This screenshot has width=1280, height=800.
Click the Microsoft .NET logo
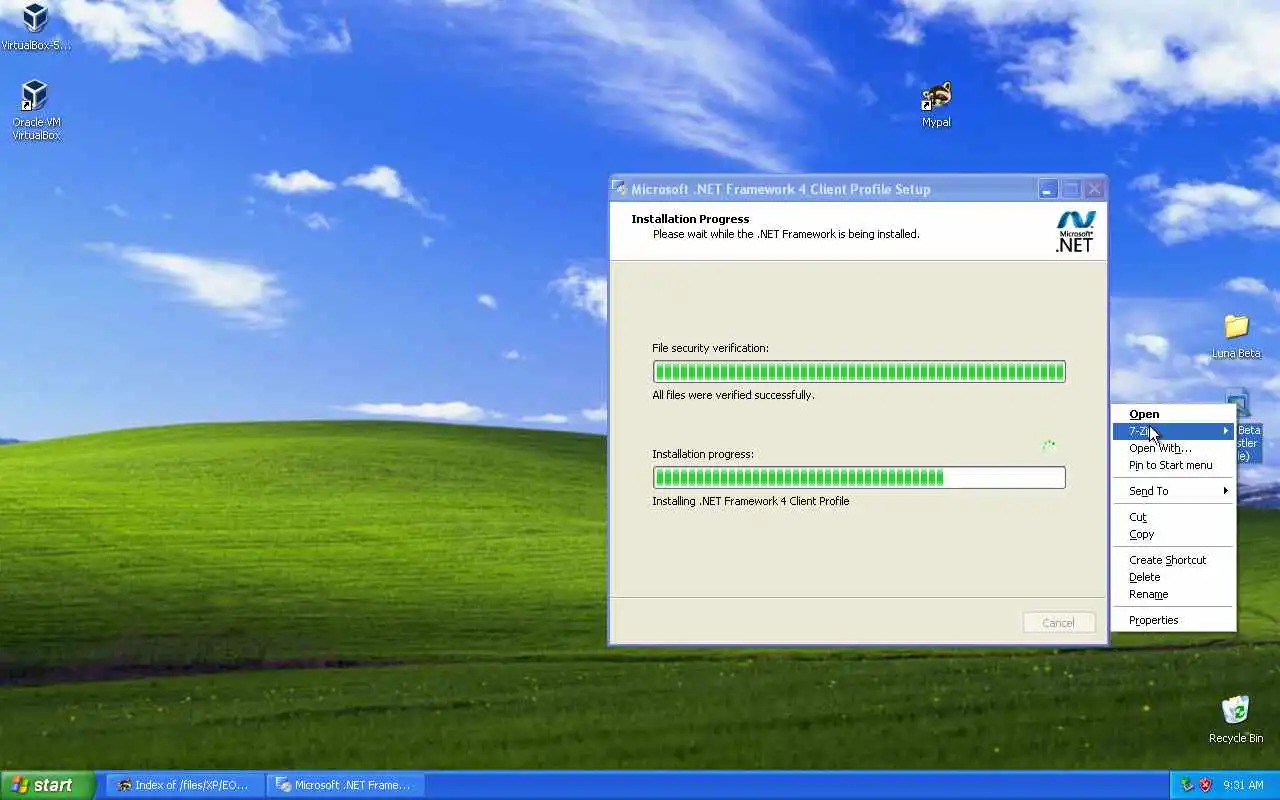(1075, 231)
